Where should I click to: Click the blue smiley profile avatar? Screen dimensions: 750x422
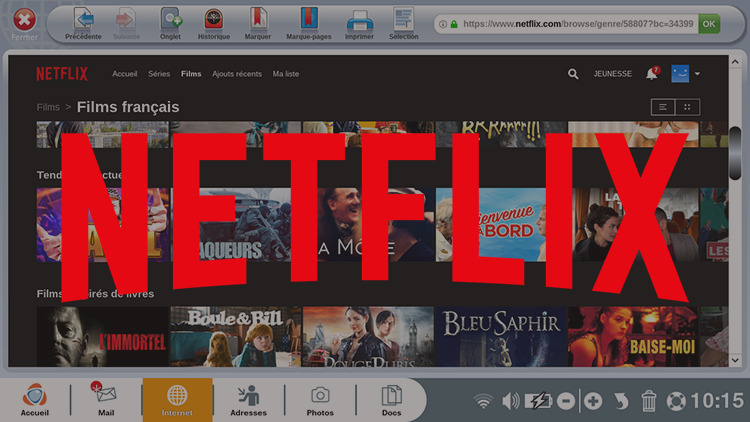pyautogui.click(x=680, y=74)
